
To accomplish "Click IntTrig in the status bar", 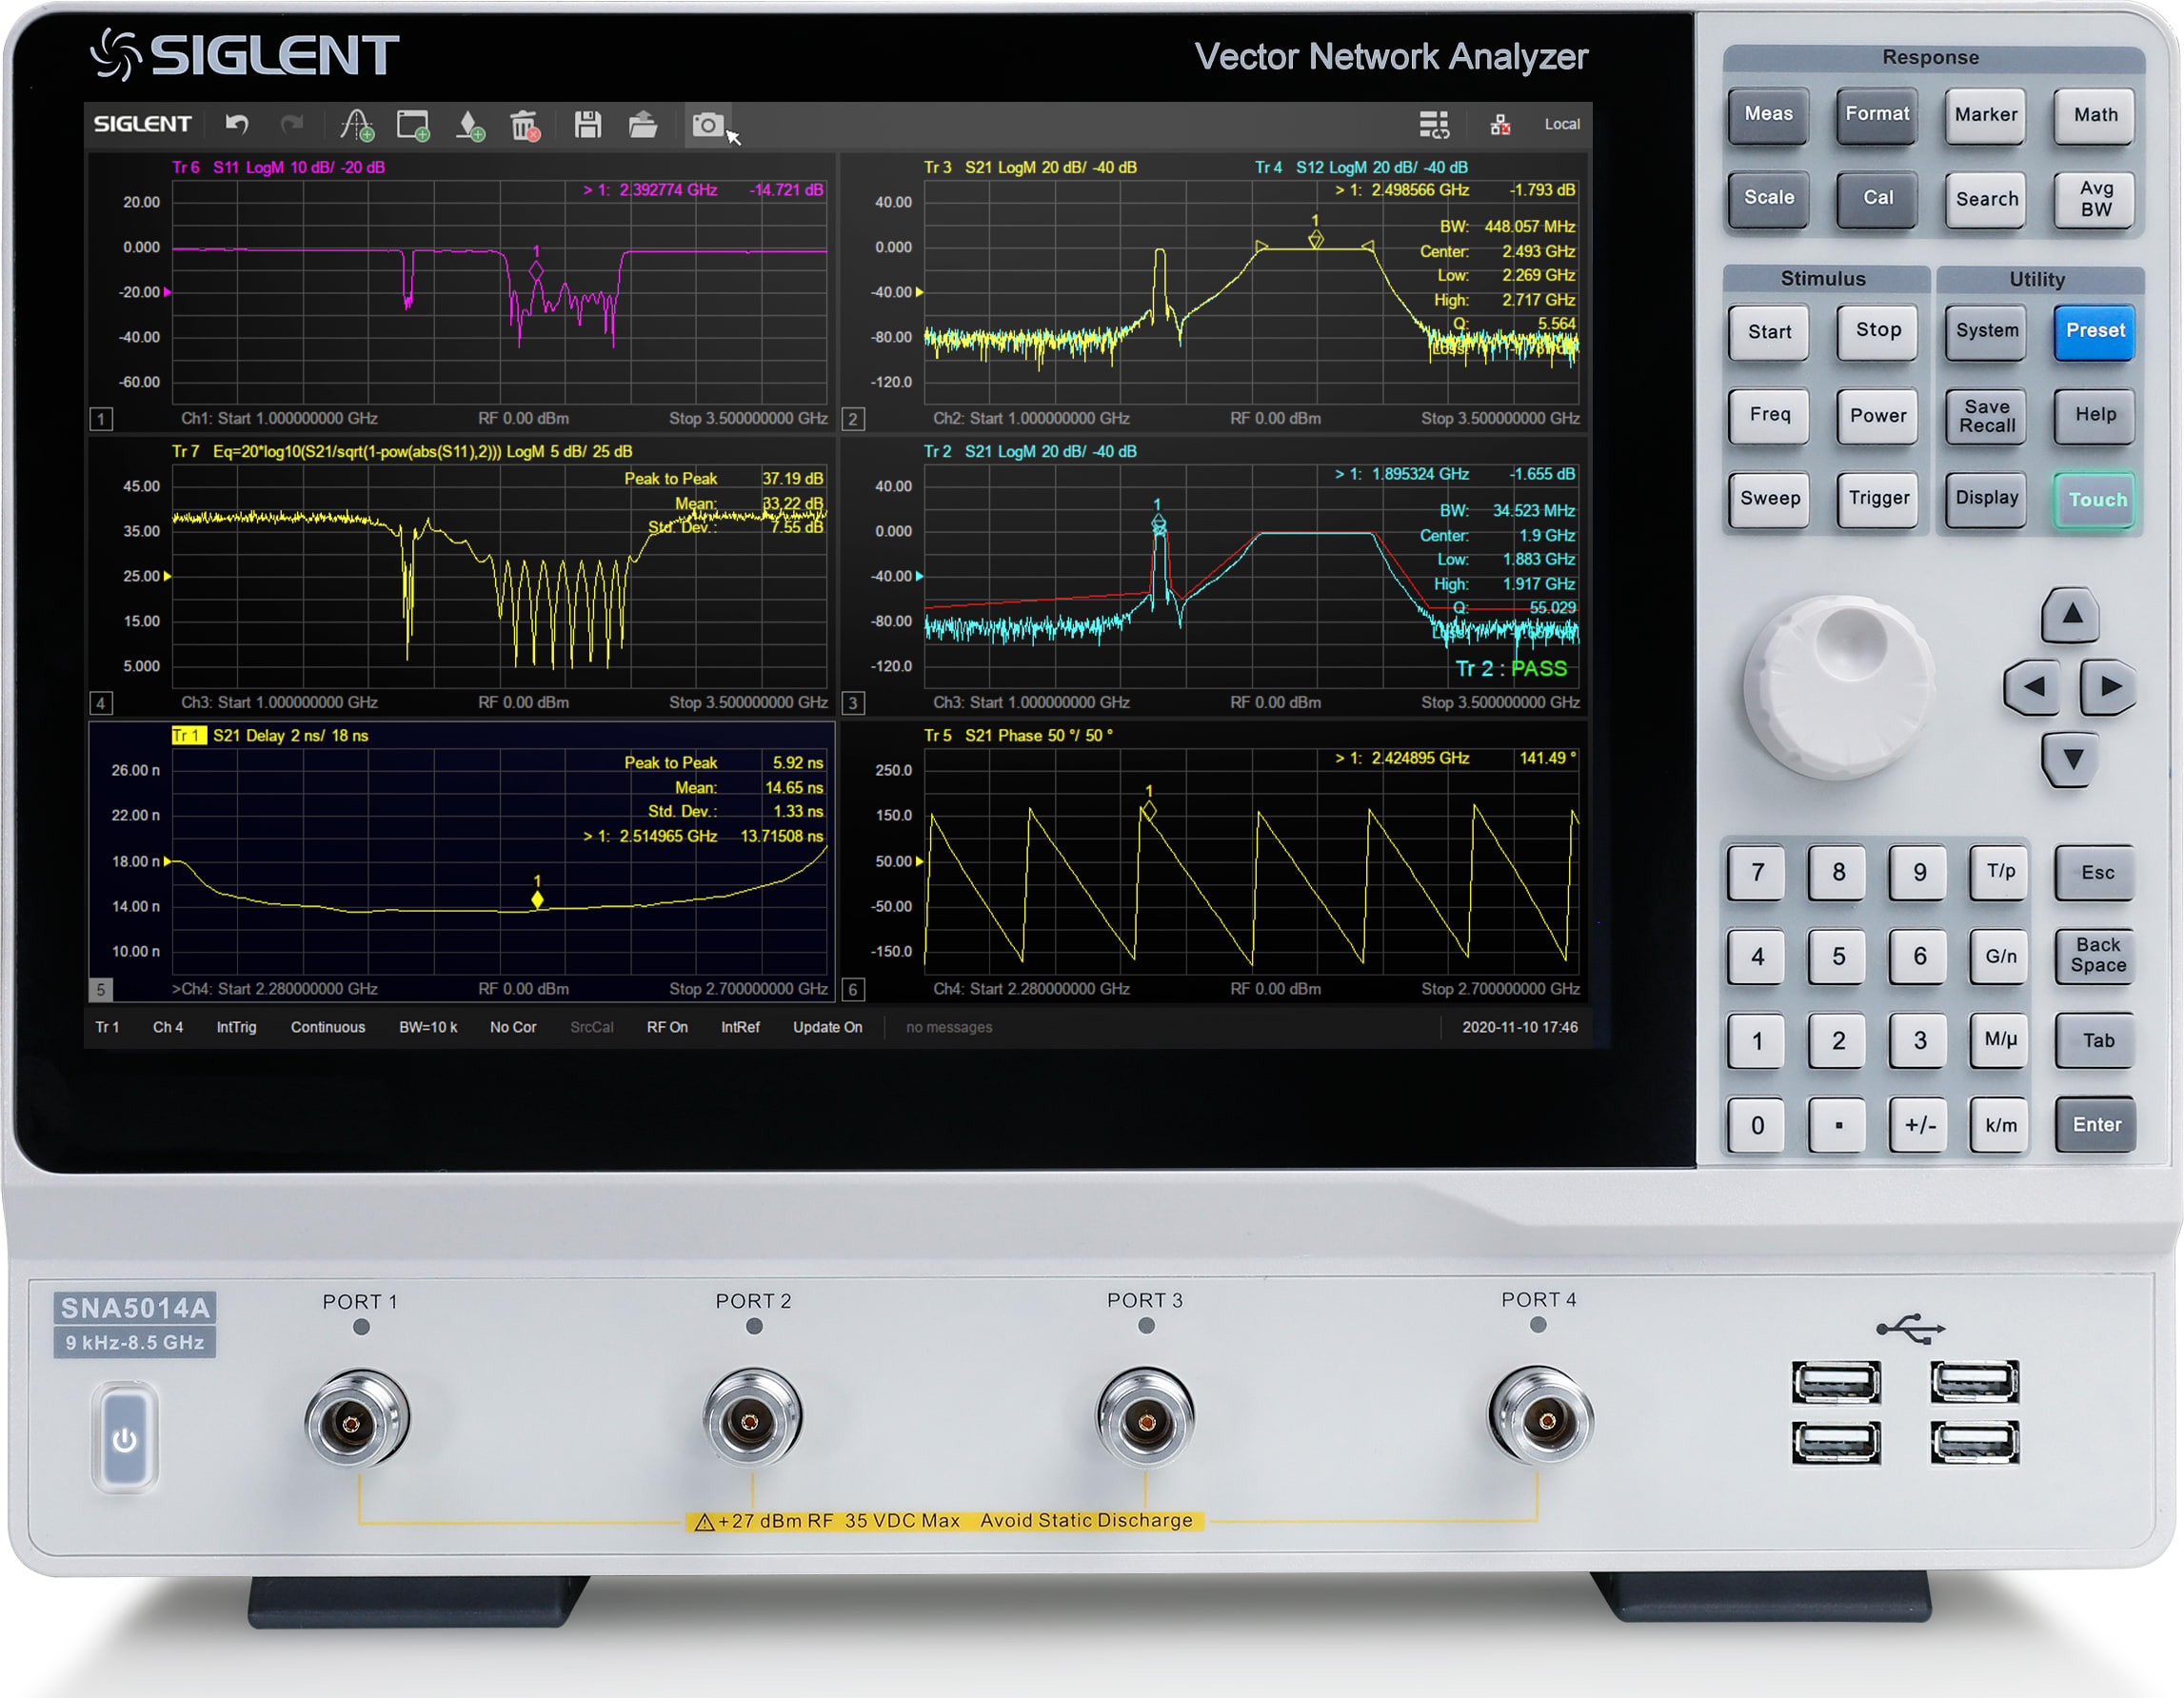I will point(236,1027).
